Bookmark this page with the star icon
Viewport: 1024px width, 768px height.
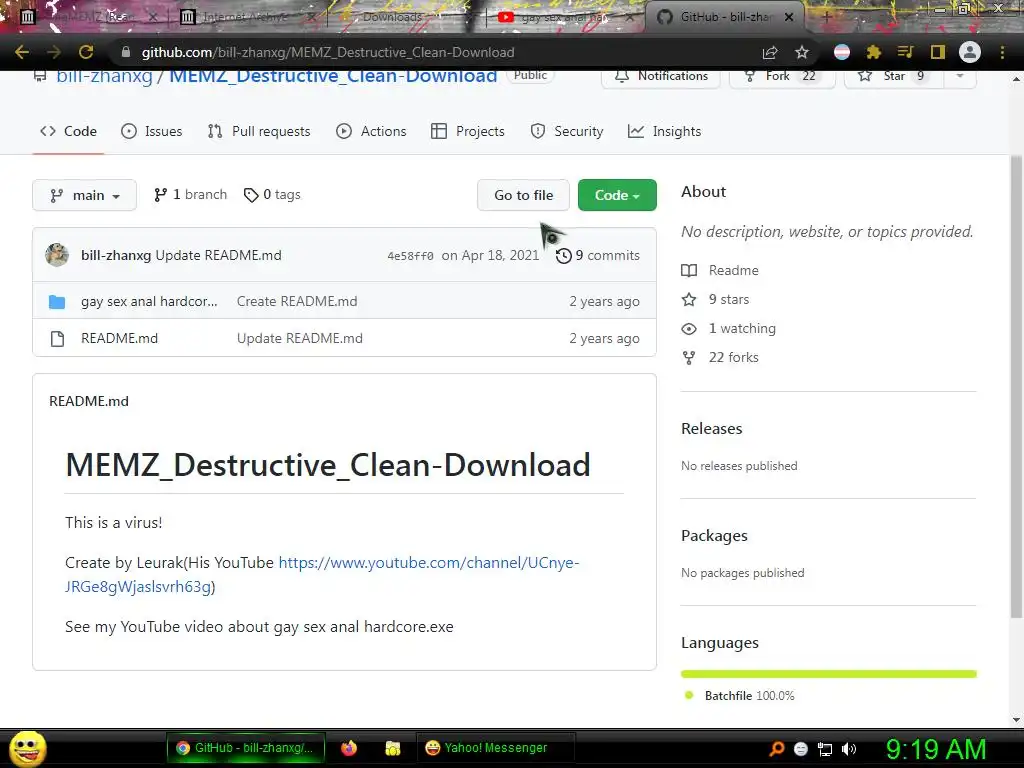point(802,52)
